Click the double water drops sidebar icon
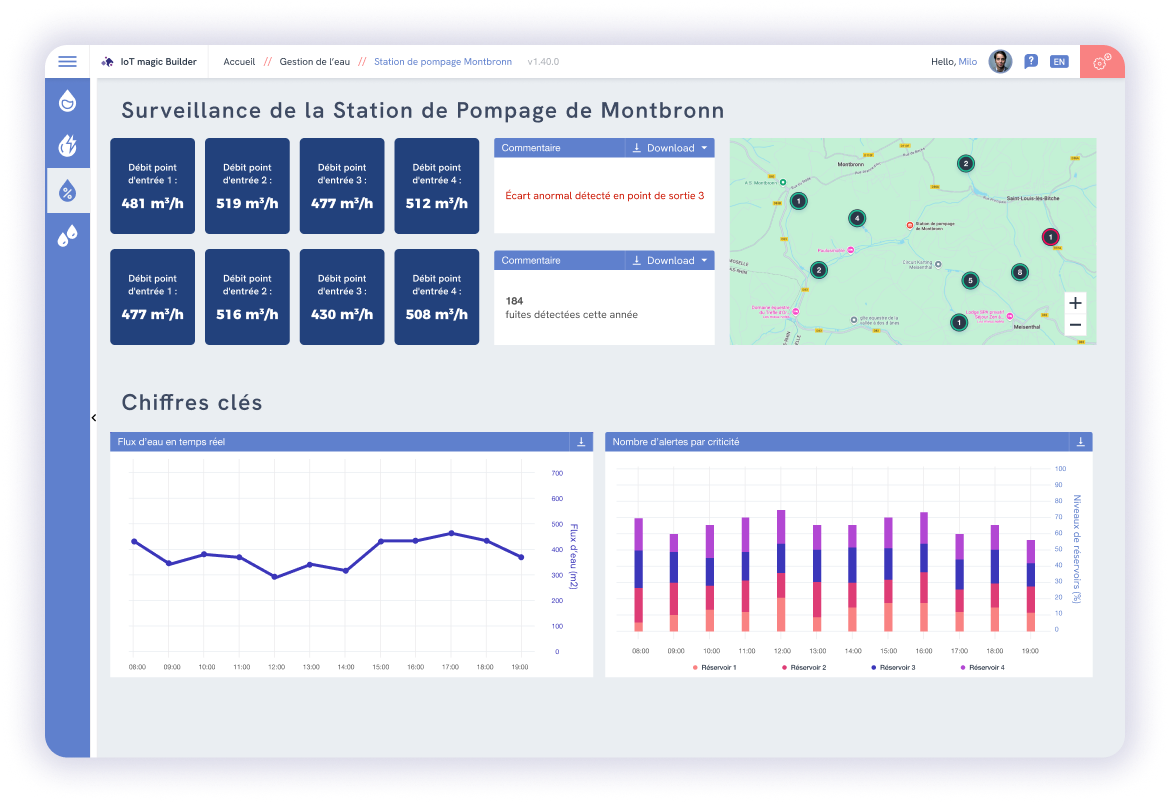This screenshot has height=803, width=1170. (x=67, y=234)
